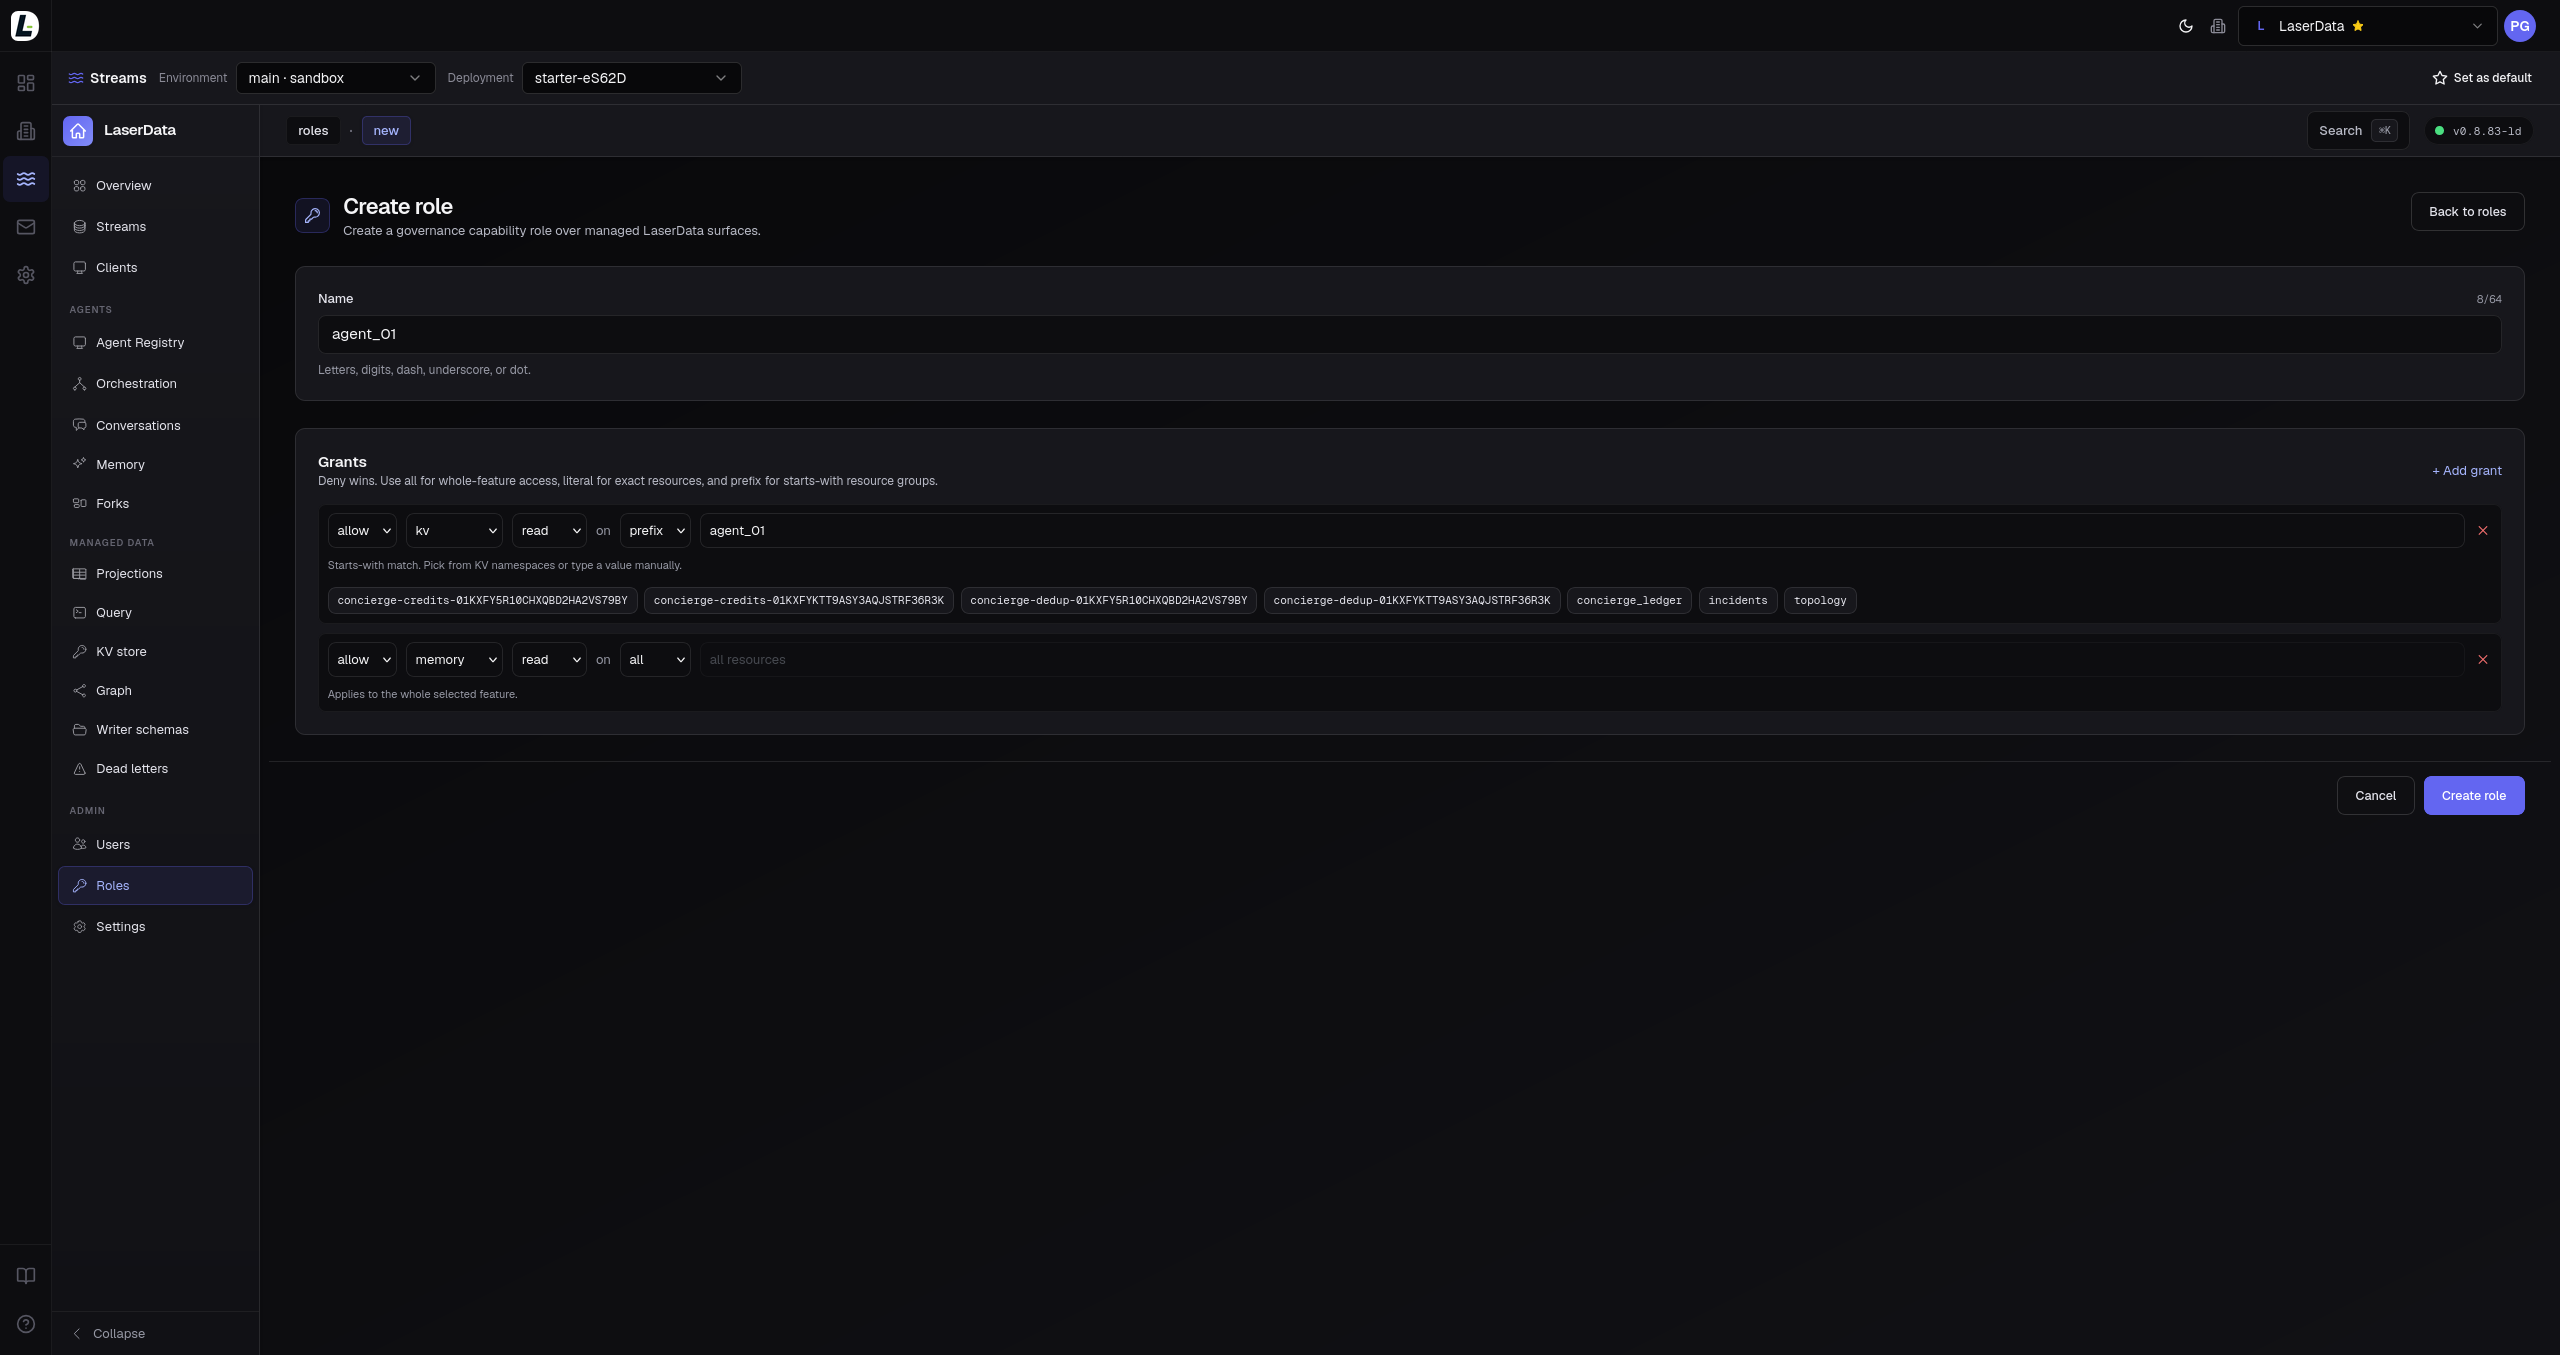Open Agent Registry
Viewport: 2560px width, 1355px height.
click(155, 343)
